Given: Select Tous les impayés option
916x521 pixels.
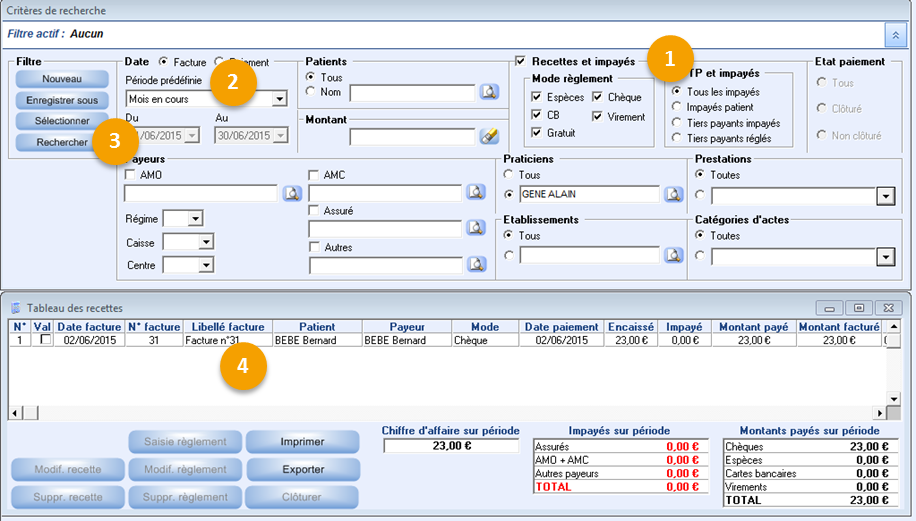Looking at the screenshot, I should click(676, 91).
